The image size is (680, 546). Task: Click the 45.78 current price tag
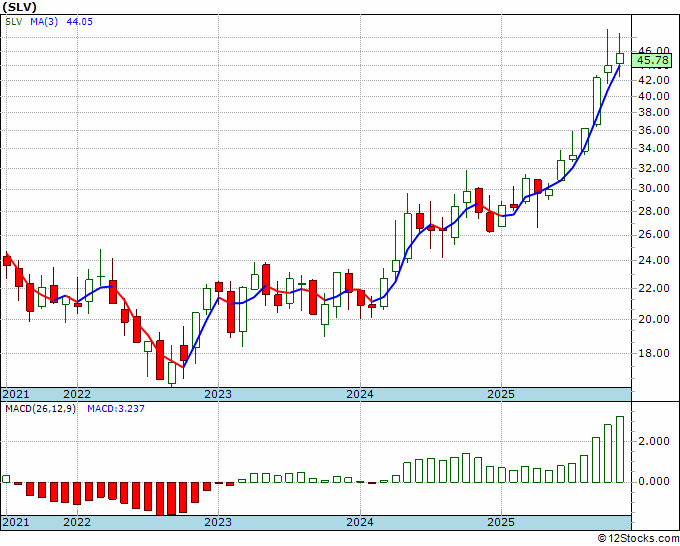tap(651, 61)
